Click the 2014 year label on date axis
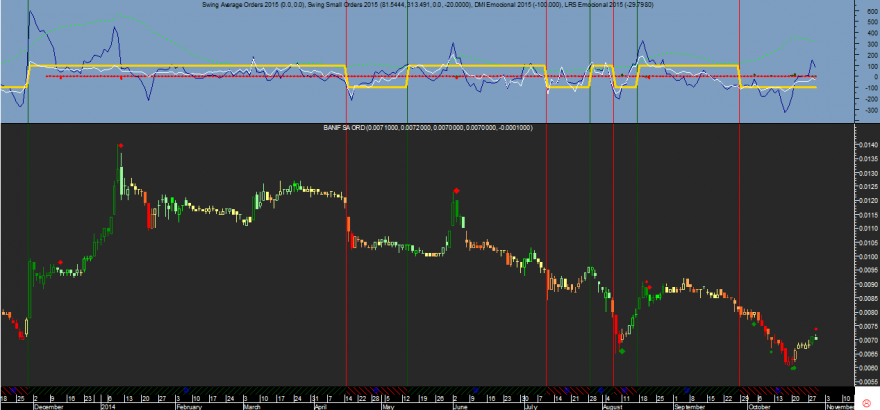Image resolution: width=880 pixels, height=410 pixels. point(108,407)
